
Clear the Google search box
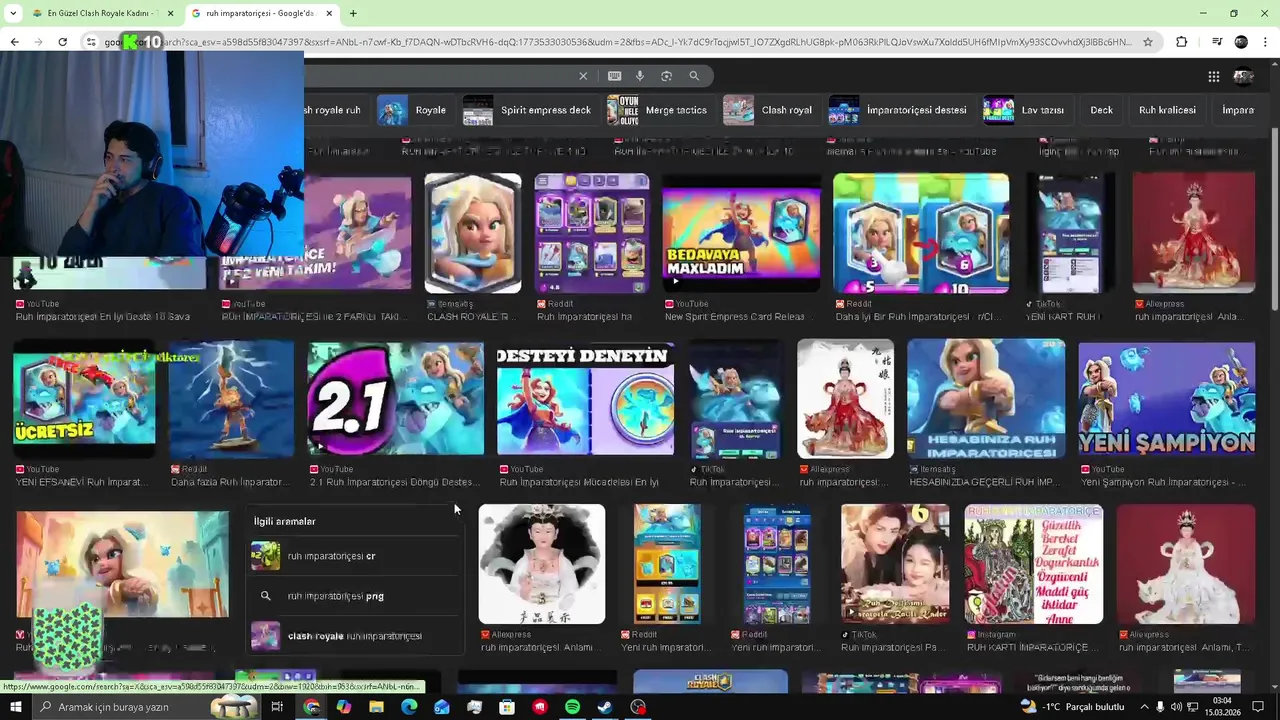[583, 76]
